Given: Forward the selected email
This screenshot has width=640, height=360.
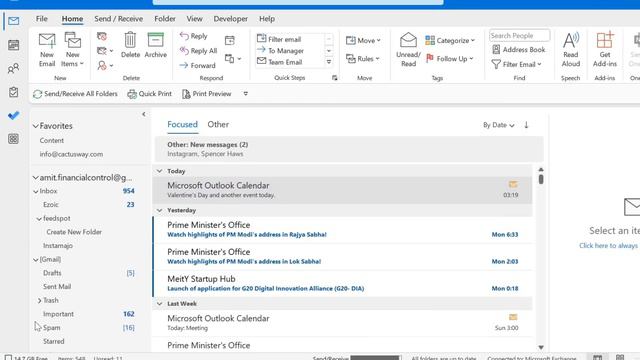Looking at the screenshot, I should 198,65.
